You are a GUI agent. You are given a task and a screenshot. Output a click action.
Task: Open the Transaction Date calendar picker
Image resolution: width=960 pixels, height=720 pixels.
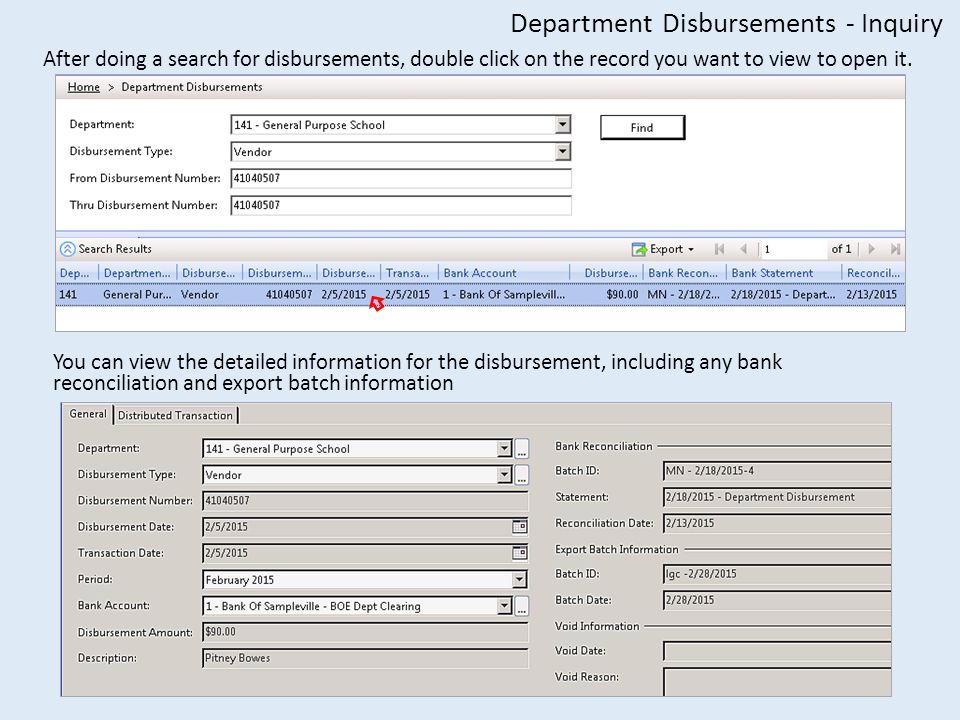[519, 553]
